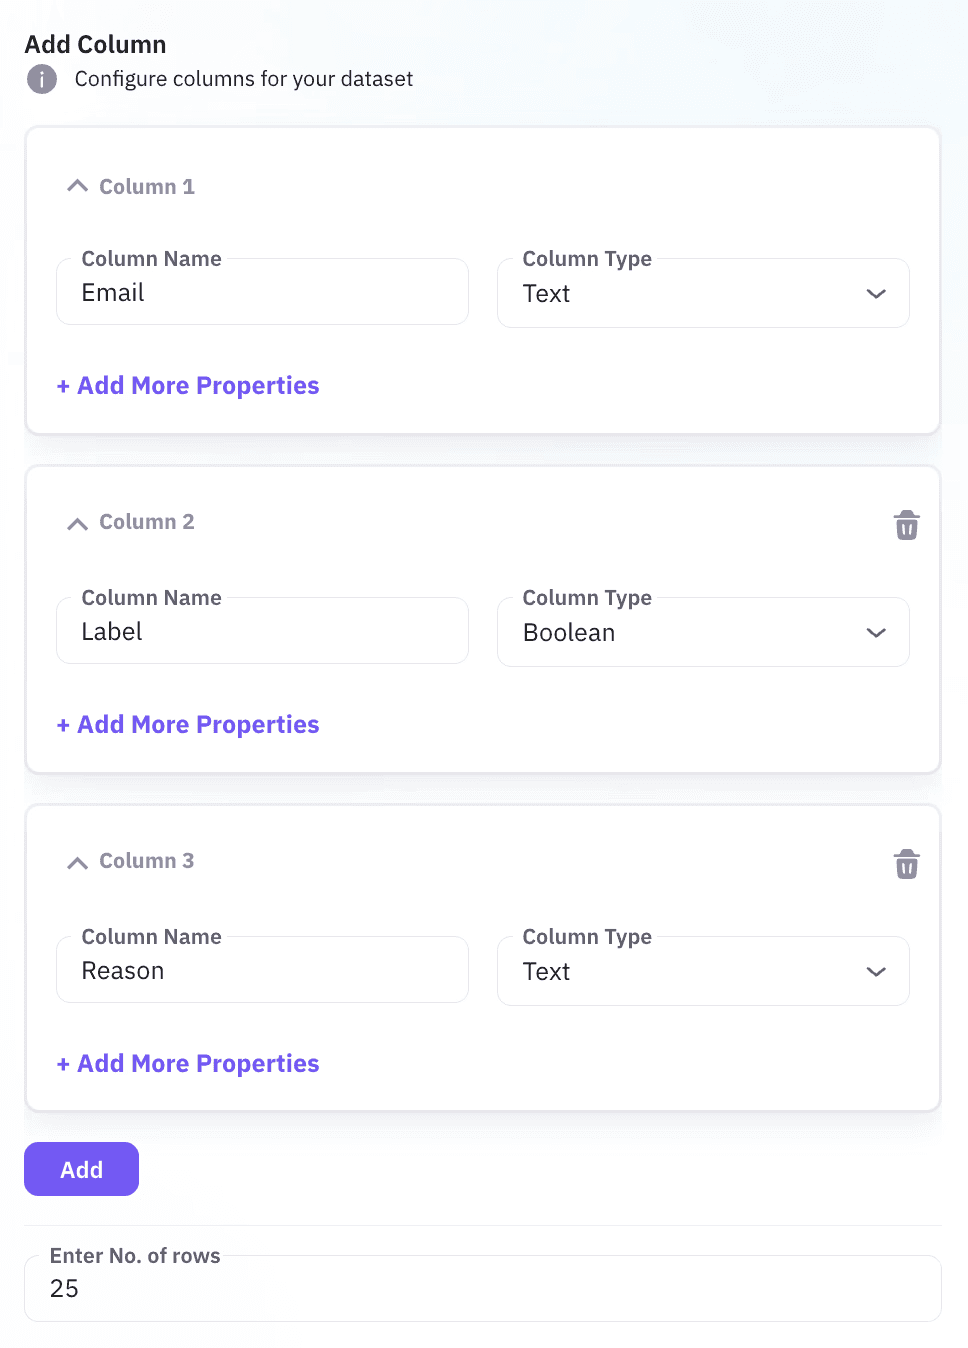
Task: Click the info icon beside Configure columns
Action: 42,79
